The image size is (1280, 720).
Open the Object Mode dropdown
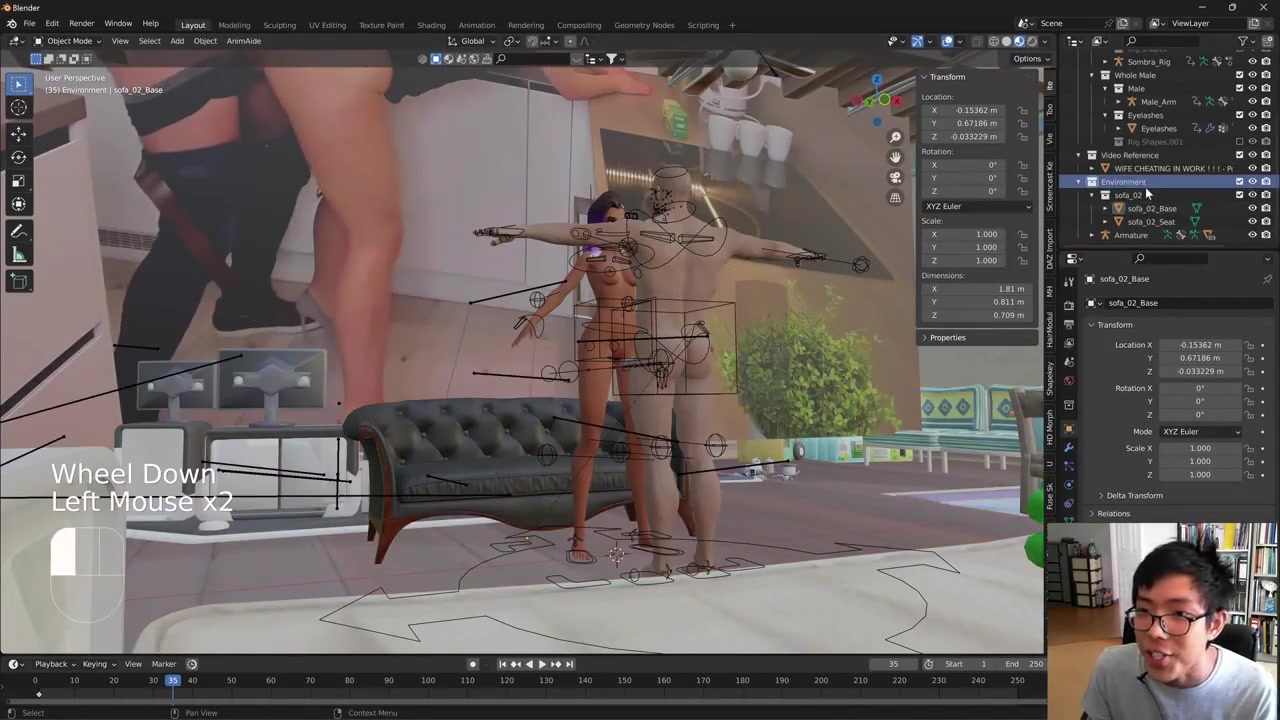click(x=68, y=41)
